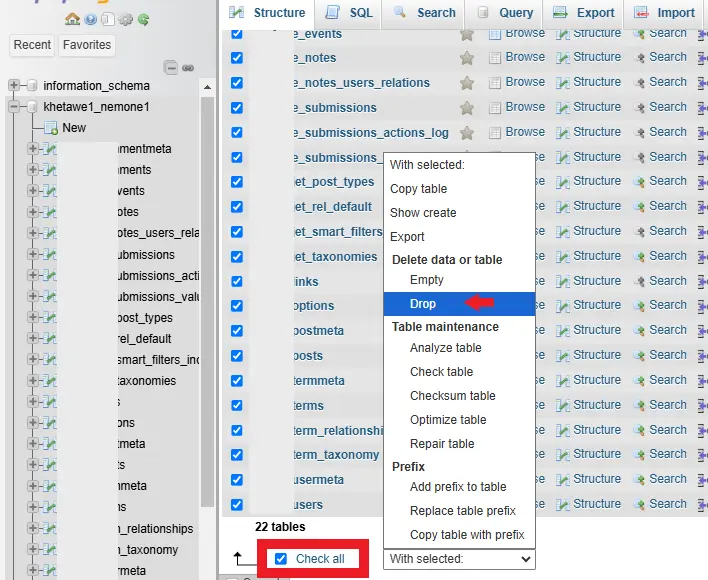
Task: Click the up arrow beside Check all
Action: 238,558
